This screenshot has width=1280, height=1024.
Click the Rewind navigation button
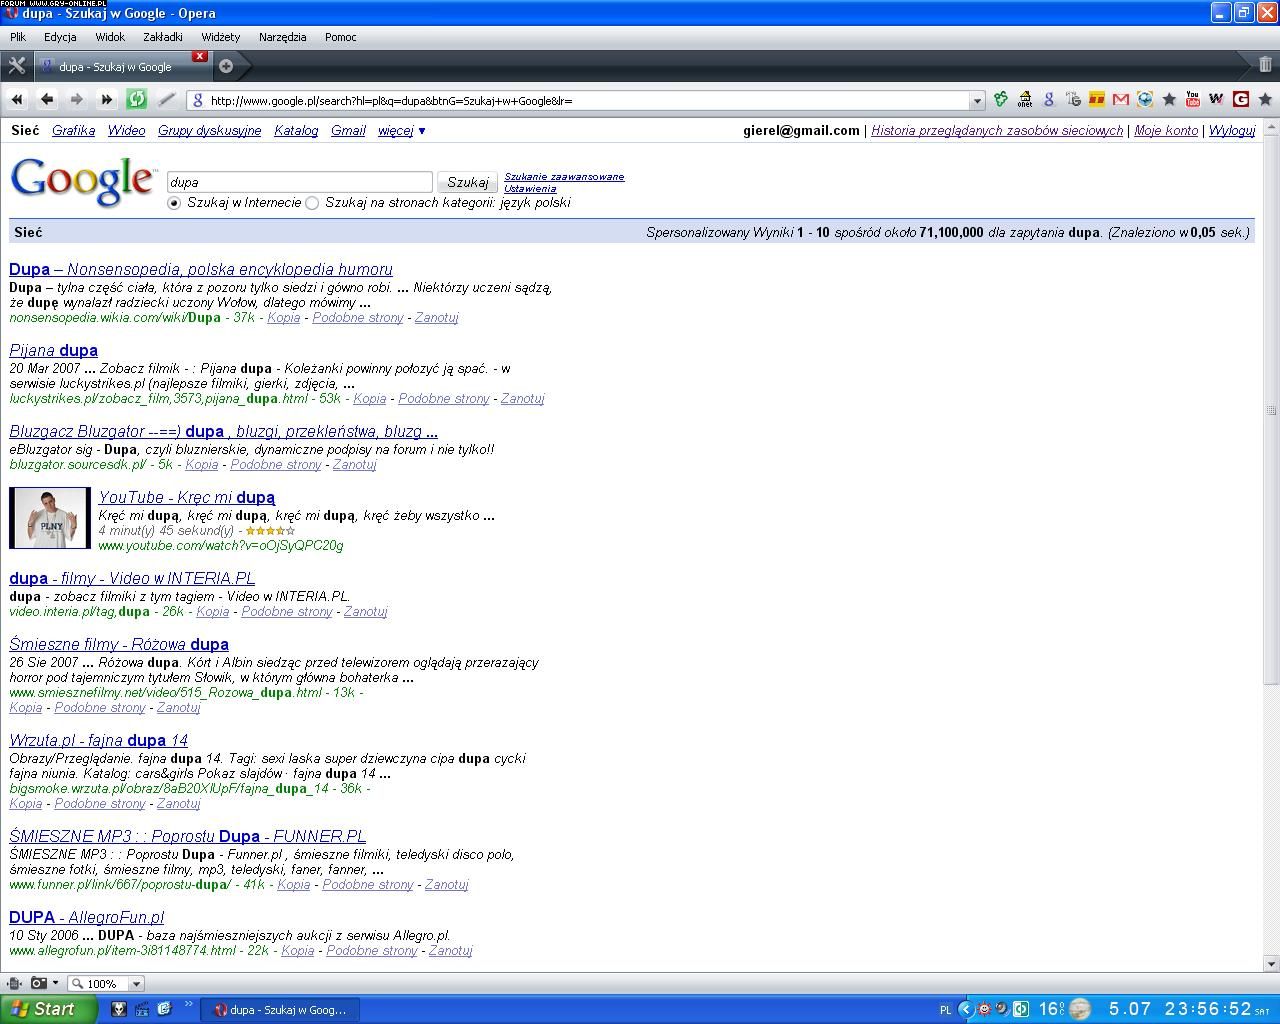tap(17, 99)
